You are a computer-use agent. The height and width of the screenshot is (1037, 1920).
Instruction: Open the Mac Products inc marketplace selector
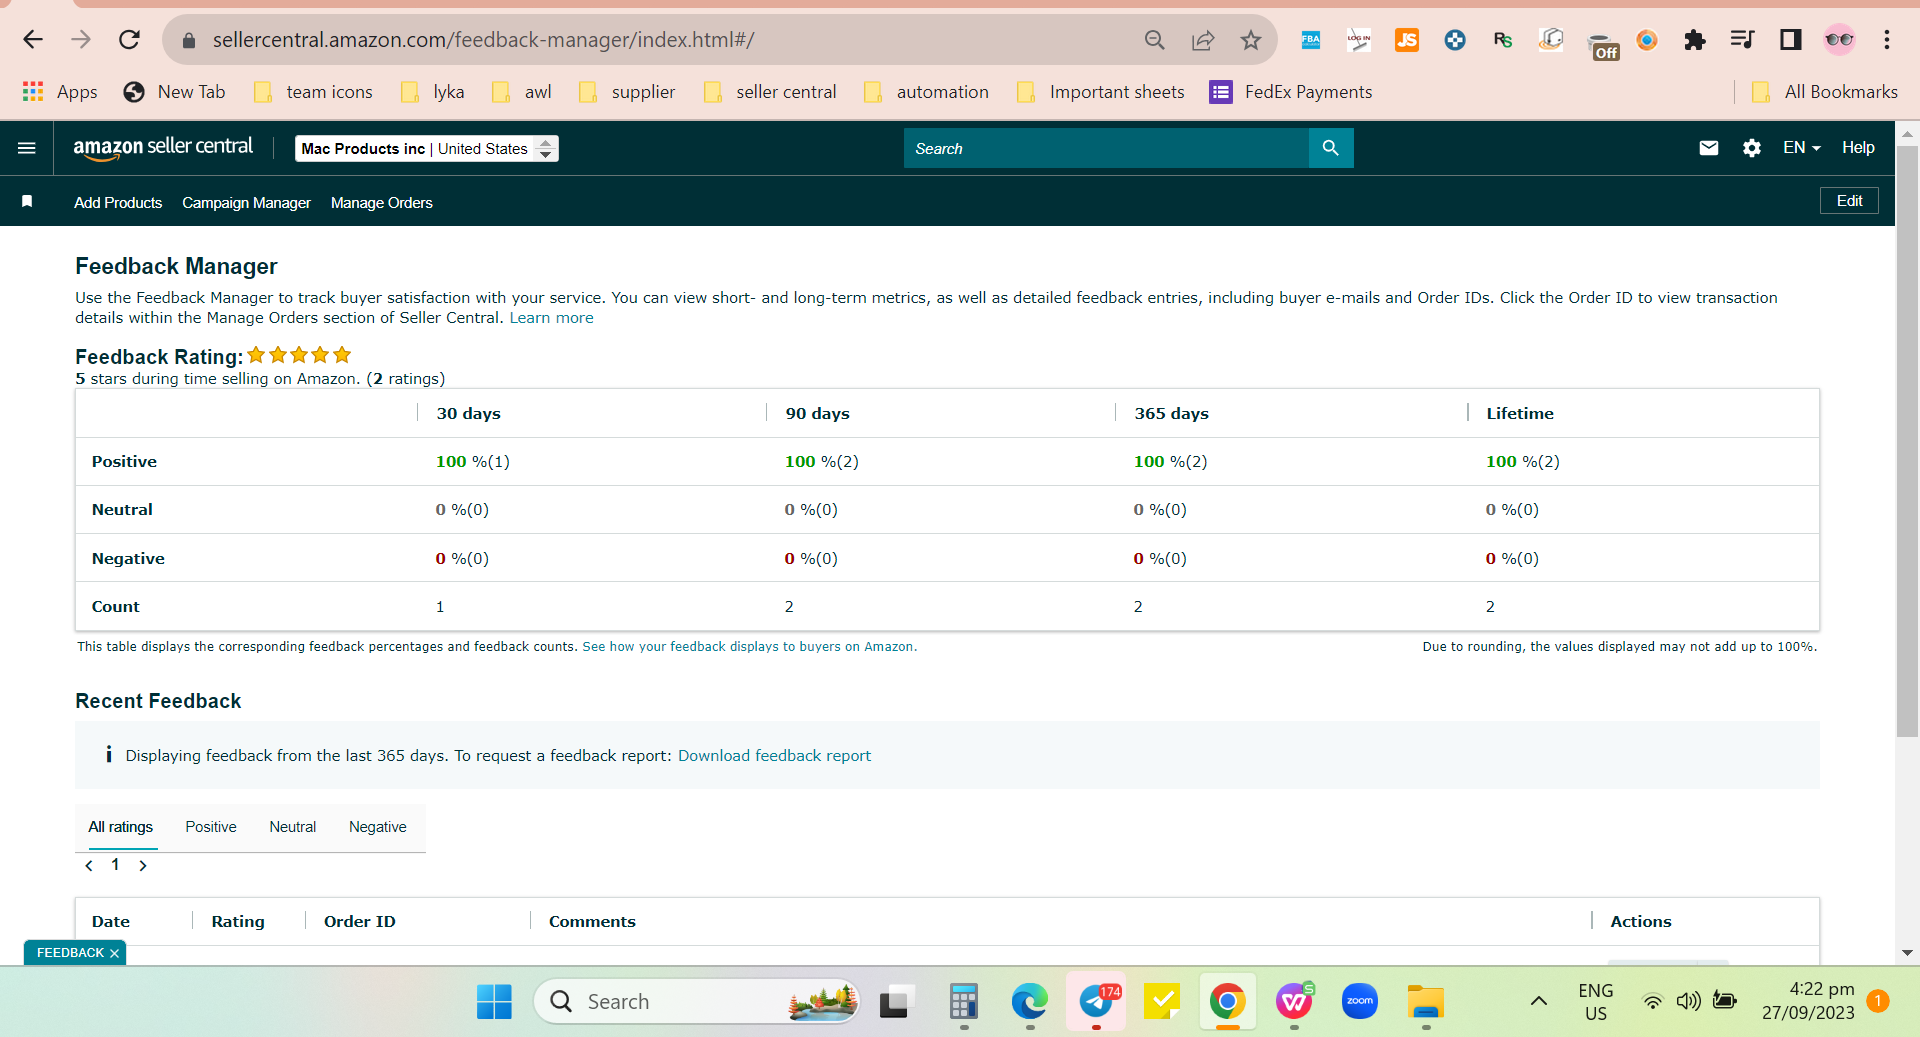pyautogui.click(x=427, y=149)
